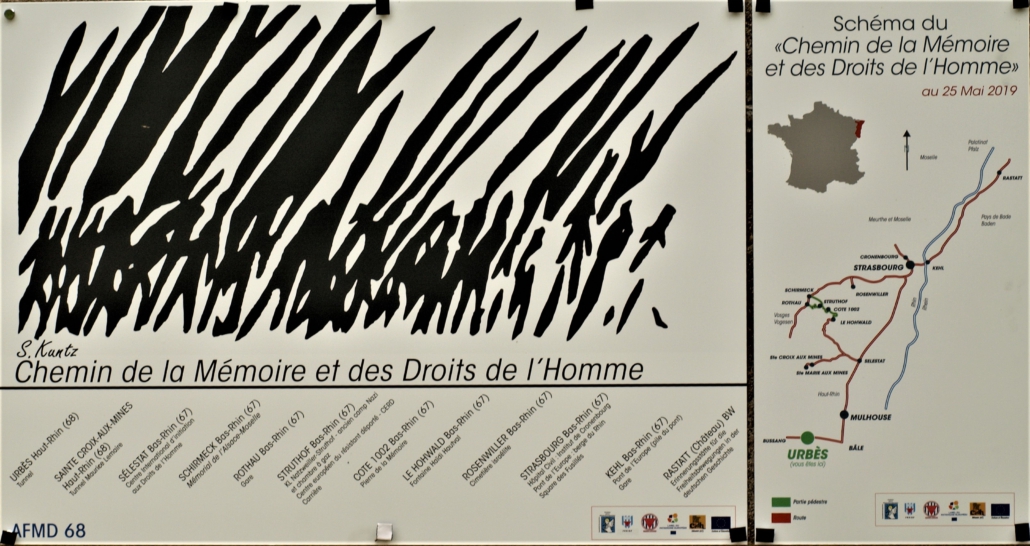This screenshot has height=546, width=1030.
Task: Click the angel logo in the map panel's logo strip
Action: [x=891, y=511]
